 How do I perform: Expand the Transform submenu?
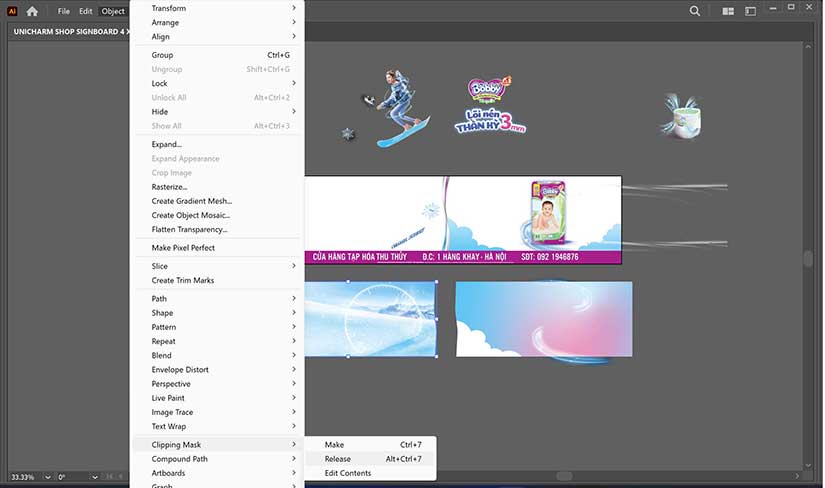[217, 8]
